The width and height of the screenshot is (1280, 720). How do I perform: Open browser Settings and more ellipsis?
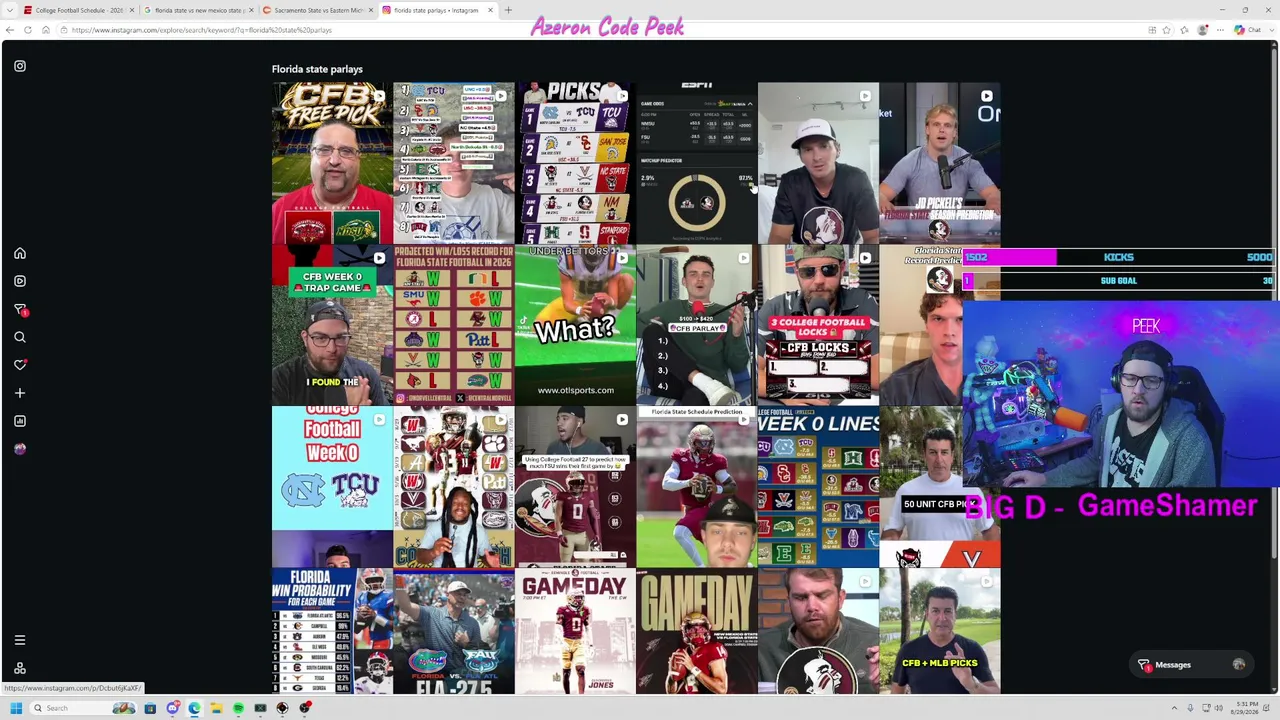tap(1220, 30)
